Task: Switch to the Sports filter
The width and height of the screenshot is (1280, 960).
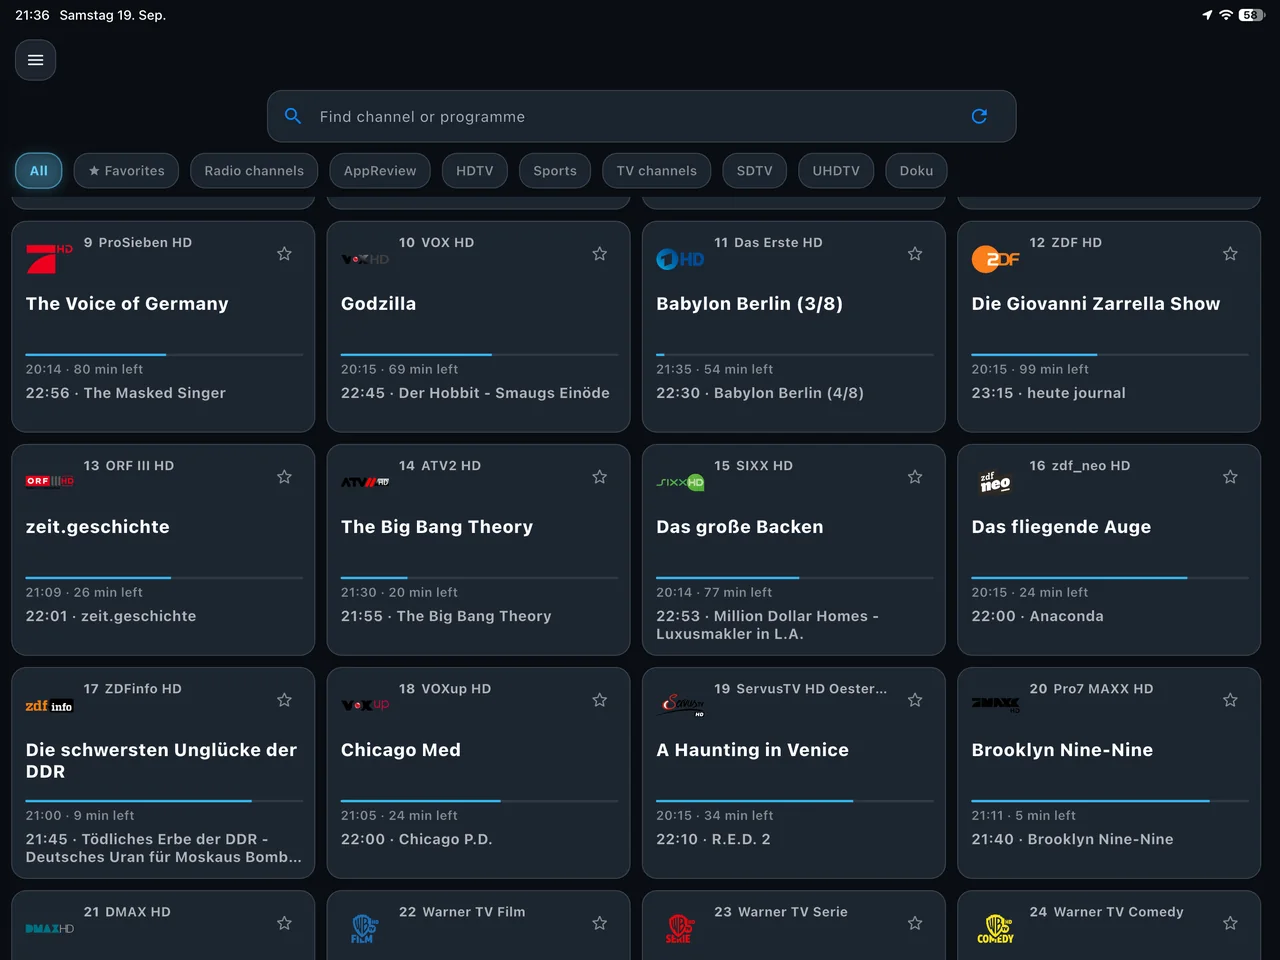Action: (x=555, y=171)
